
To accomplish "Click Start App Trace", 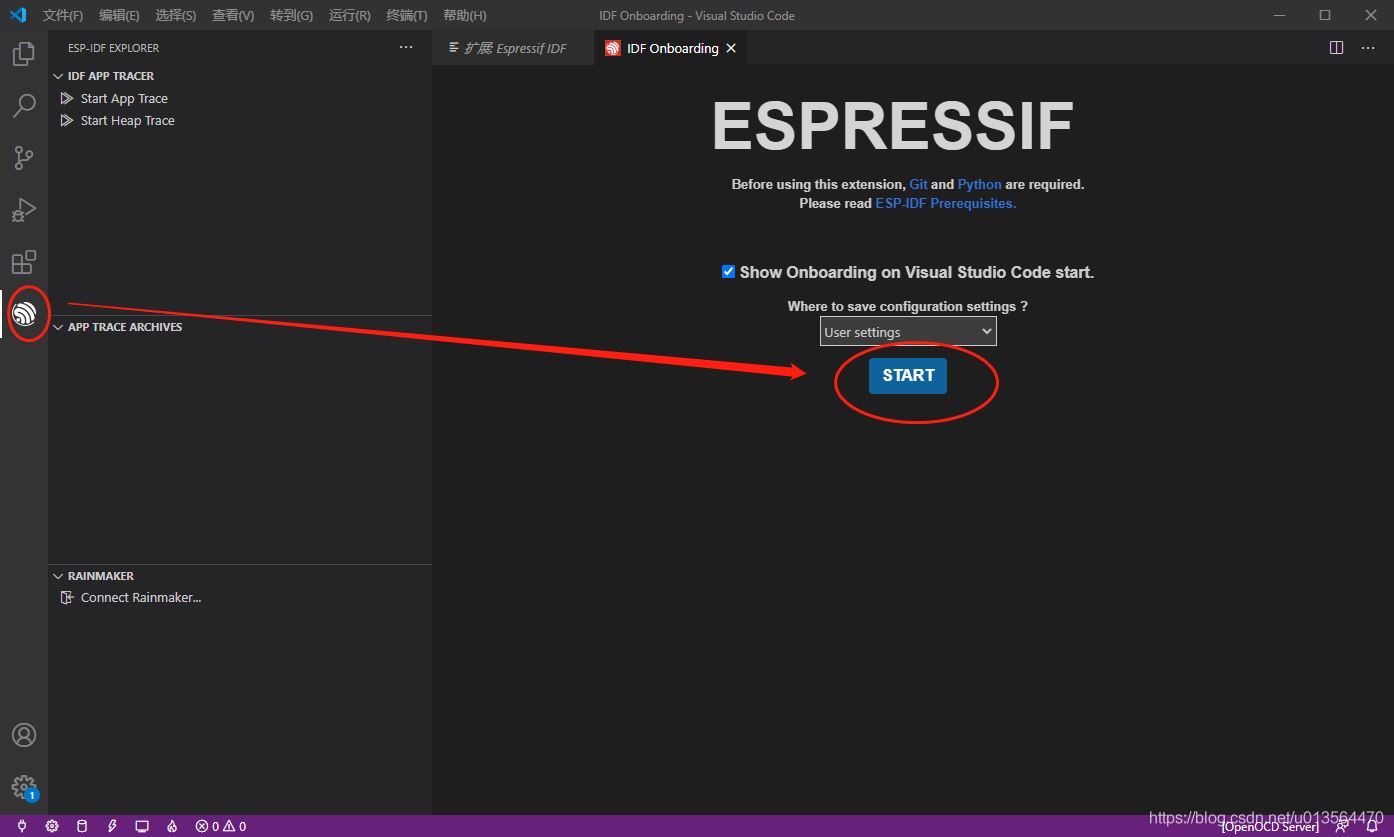I will (x=124, y=98).
